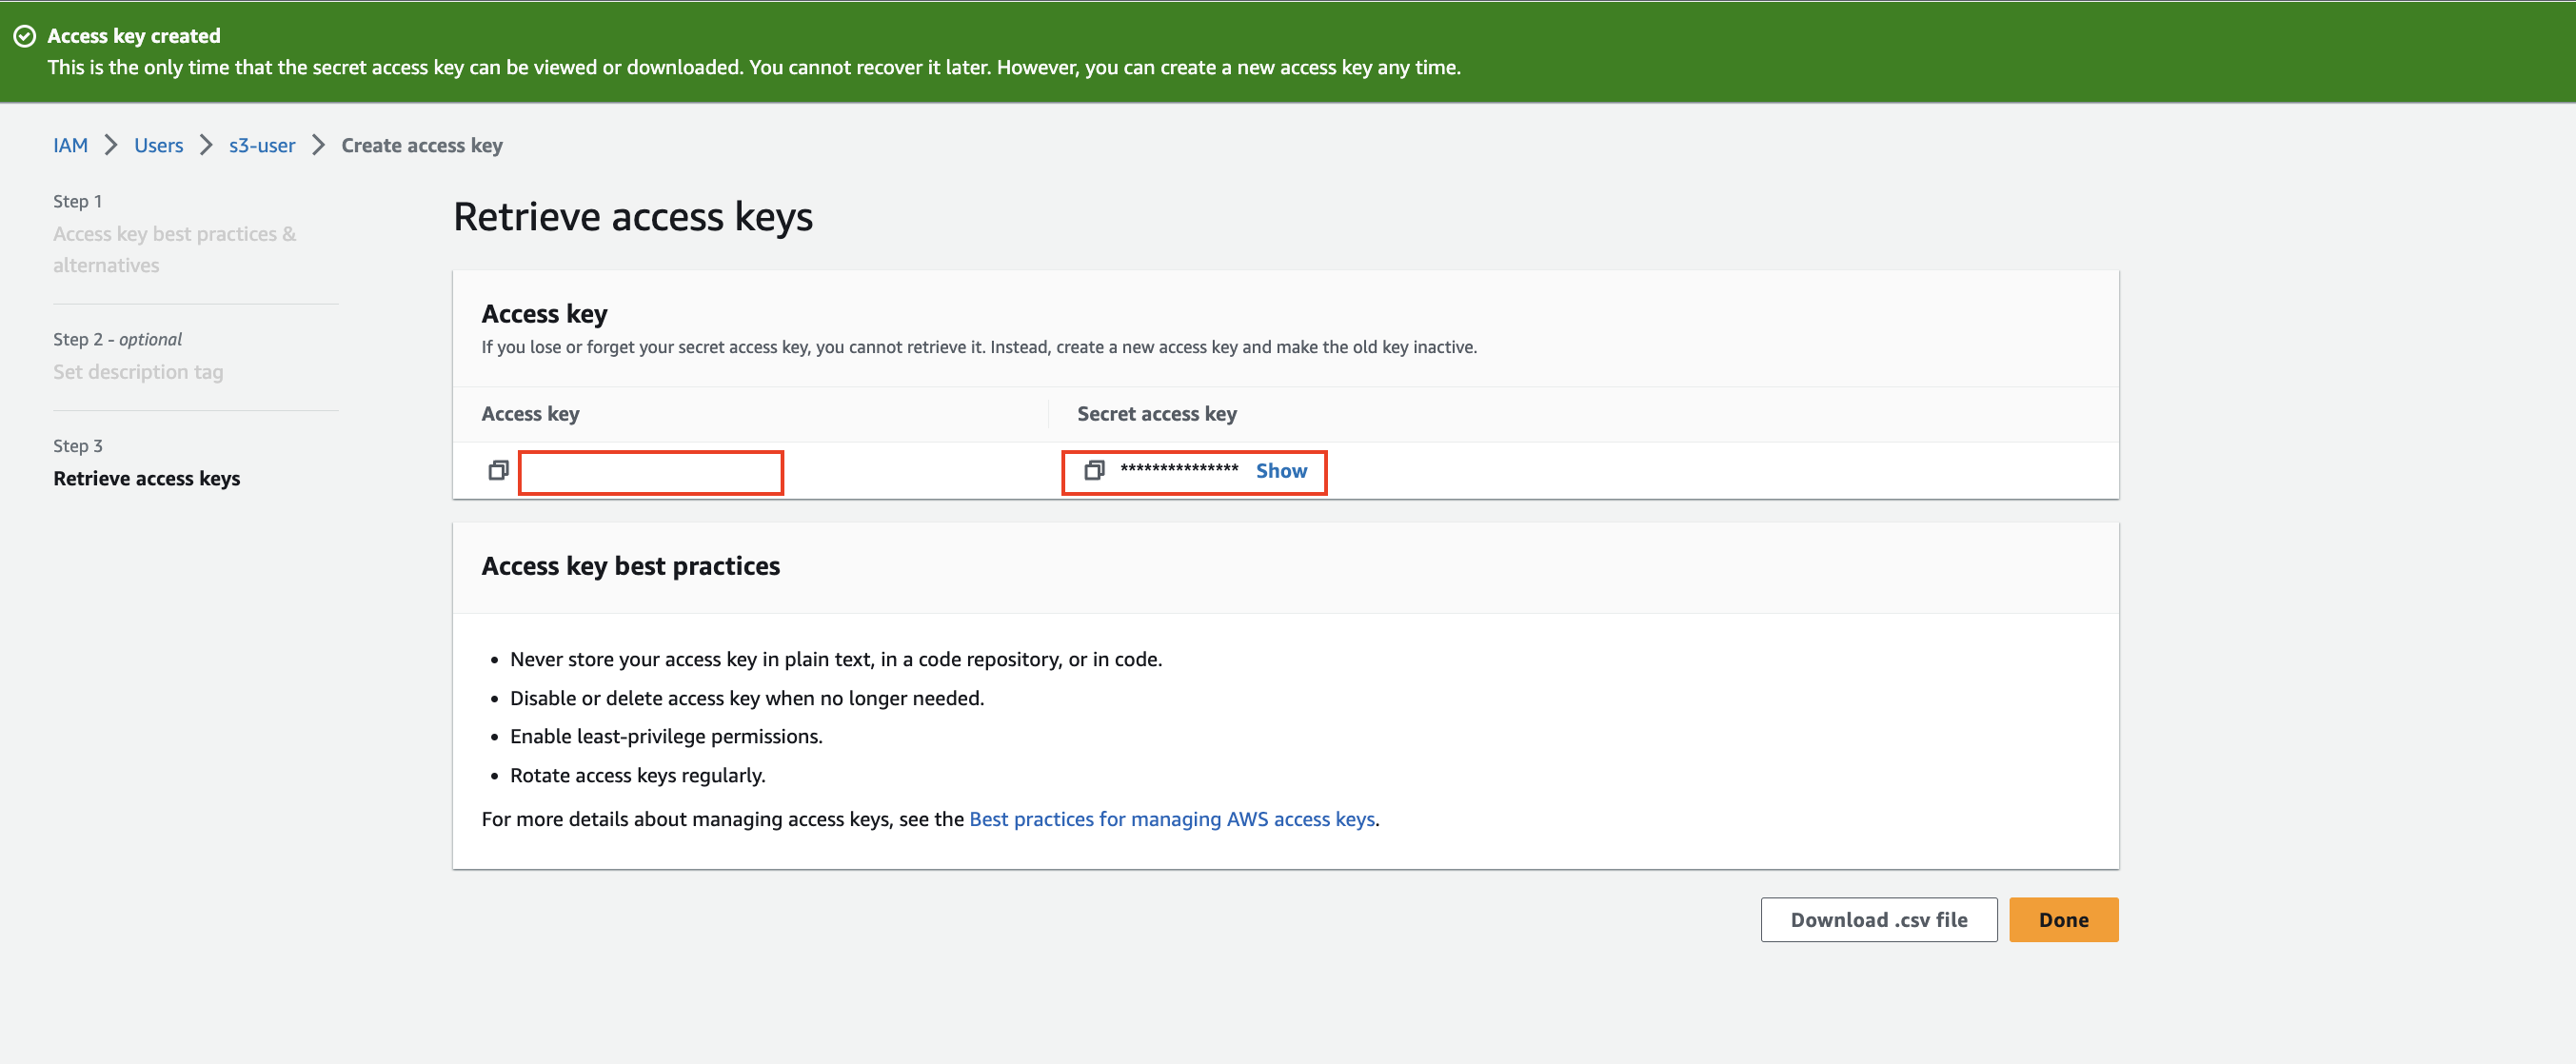
Task: Select Step 2: Set description tag
Action: 138,372
